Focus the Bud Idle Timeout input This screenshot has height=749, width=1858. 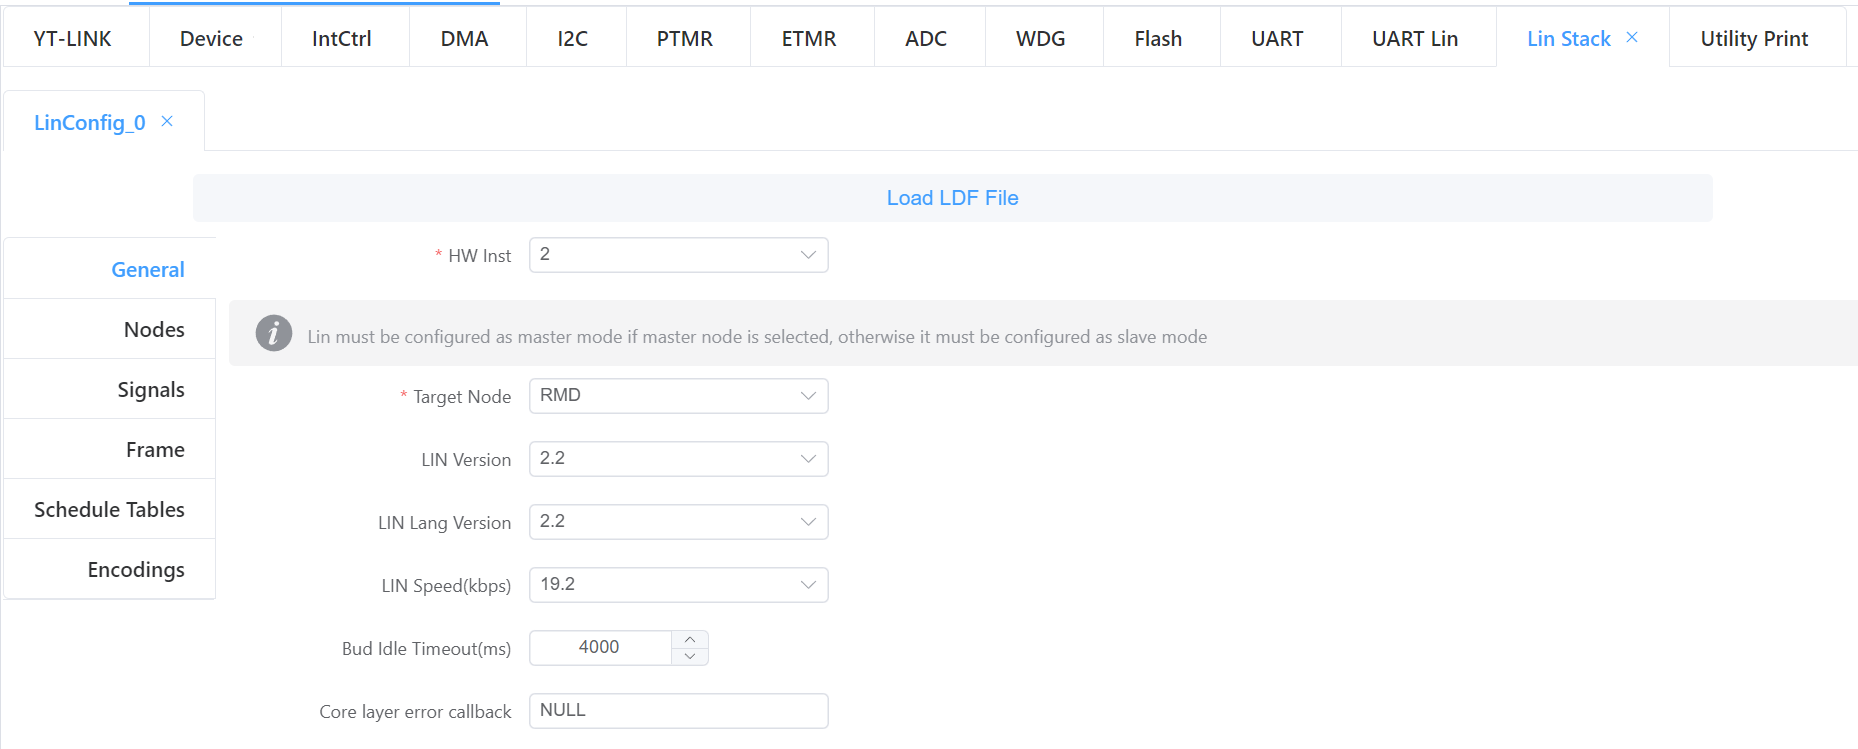[600, 648]
